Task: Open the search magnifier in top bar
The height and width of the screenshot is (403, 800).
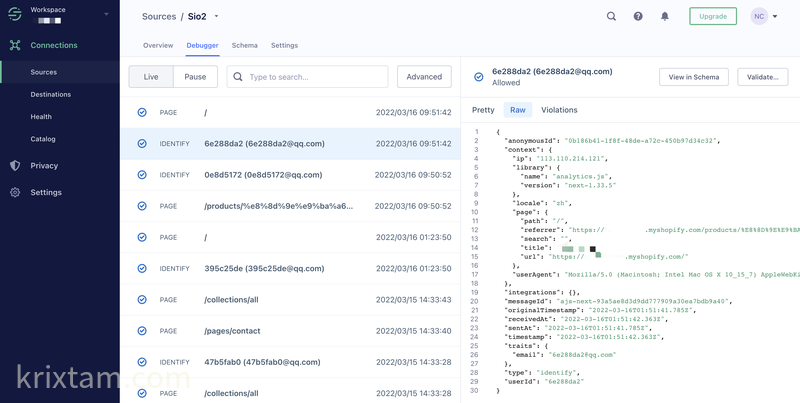Action: click(611, 16)
